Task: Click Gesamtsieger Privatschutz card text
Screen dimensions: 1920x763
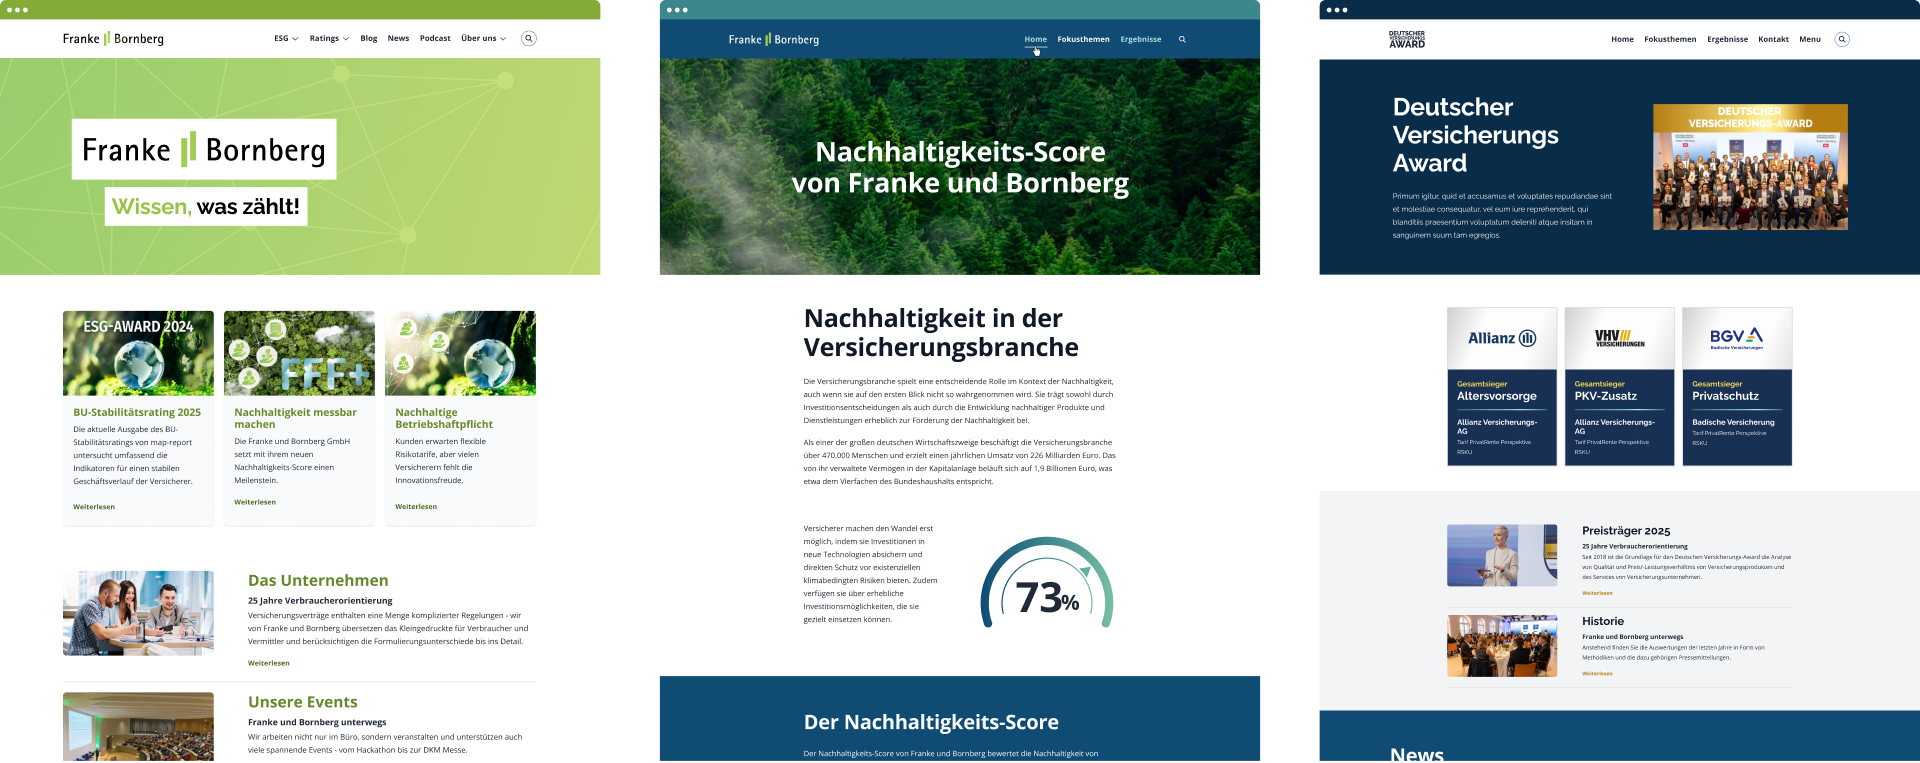Action: point(1725,391)
